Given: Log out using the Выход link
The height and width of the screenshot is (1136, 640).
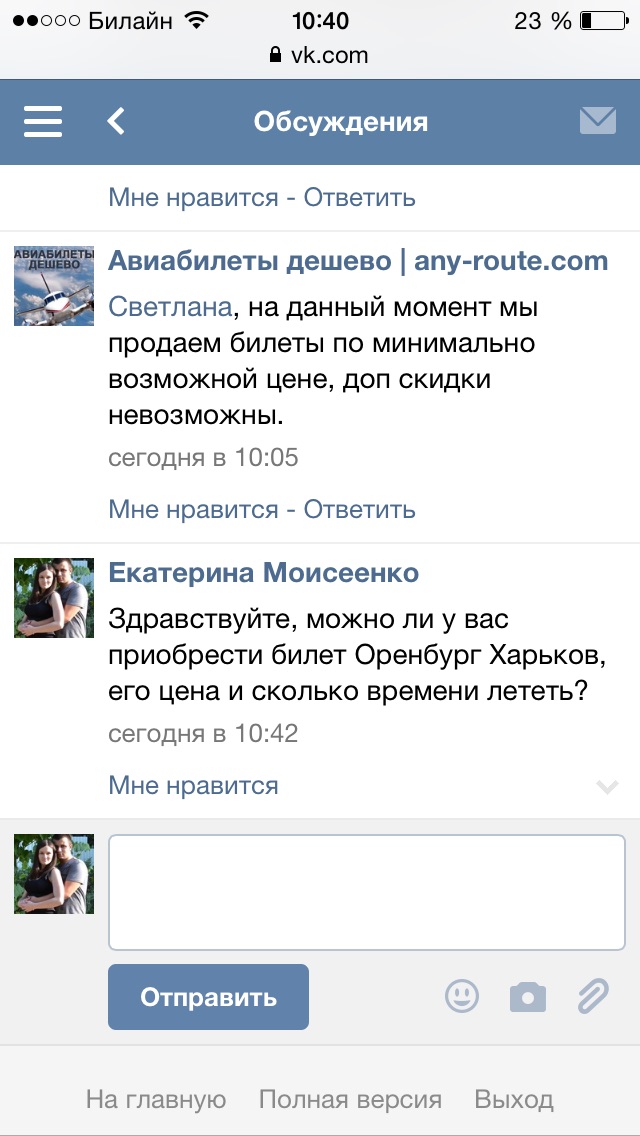Looking at the screenshot, I should tap(514, 1100).
